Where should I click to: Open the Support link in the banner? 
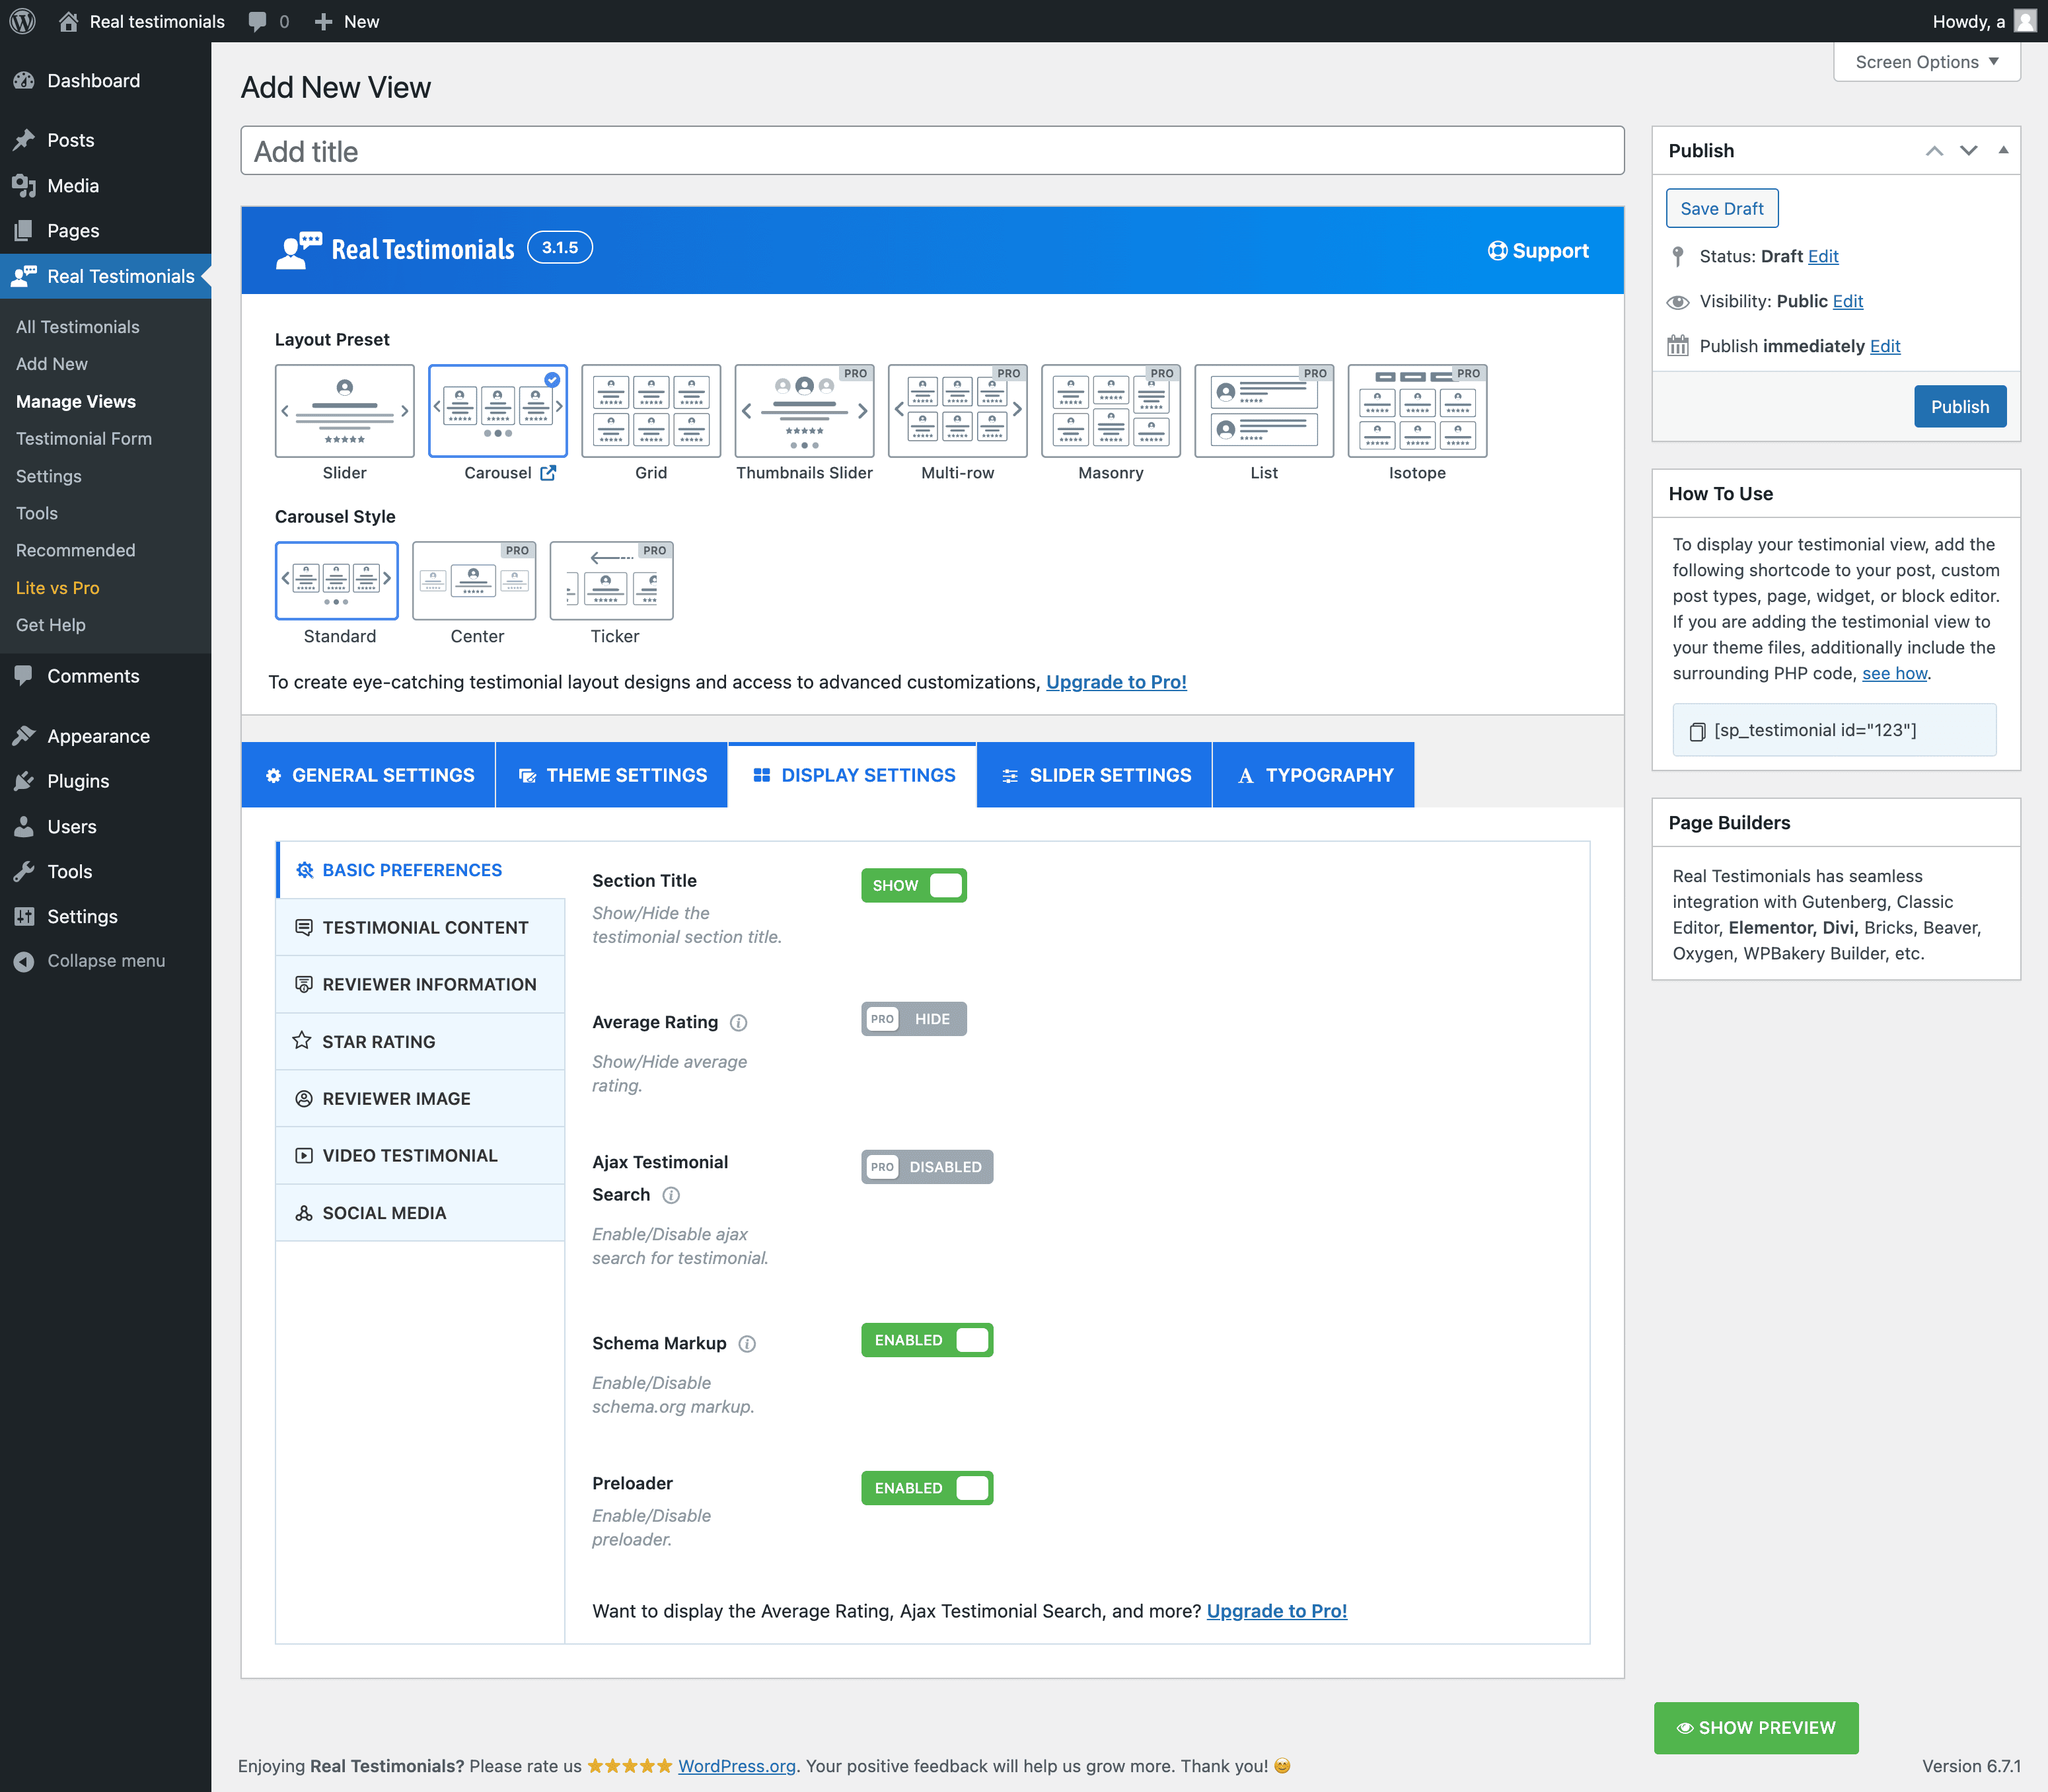pyautogui.click(x=1538, y=250)
